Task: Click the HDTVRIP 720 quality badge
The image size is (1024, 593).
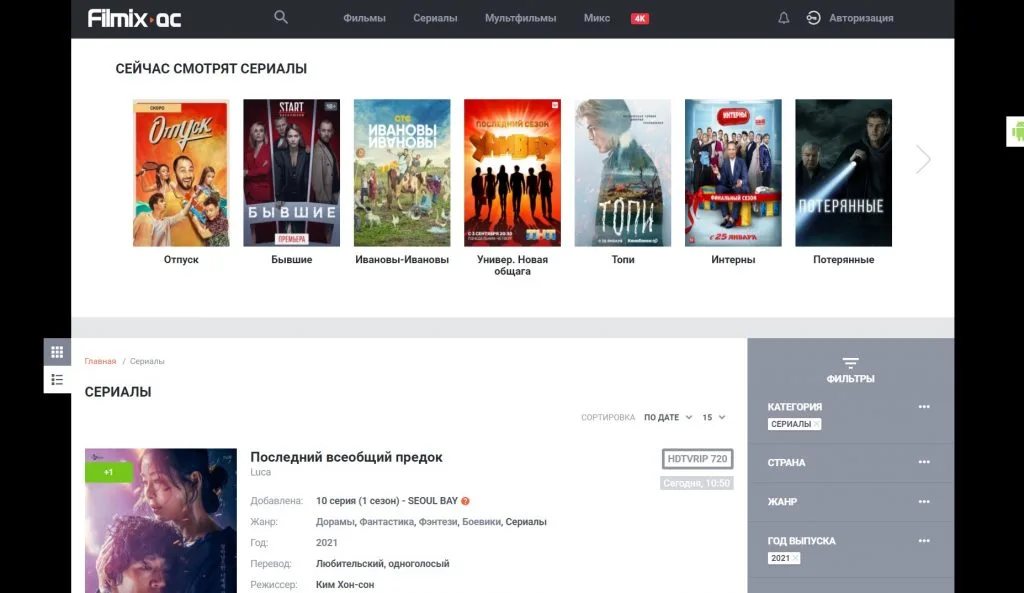Action: [x=699, y=459]
